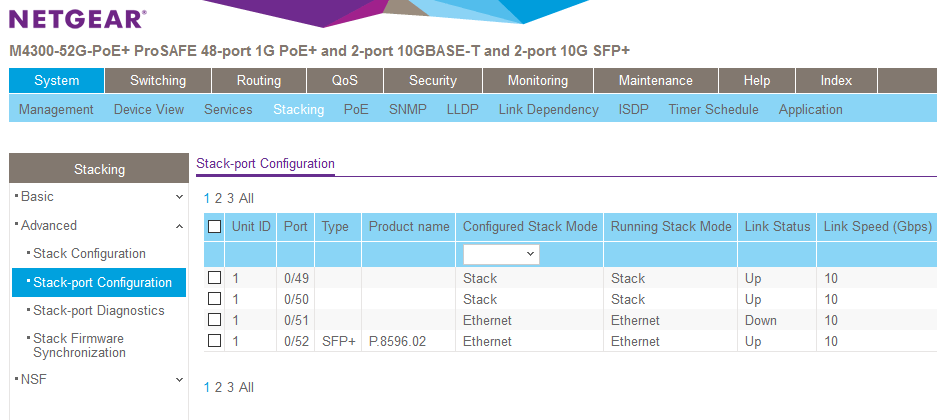Click the Stack-port Configuration panel title
The image size is (937, 420).
pyautogui.click(x=265, y=164)
